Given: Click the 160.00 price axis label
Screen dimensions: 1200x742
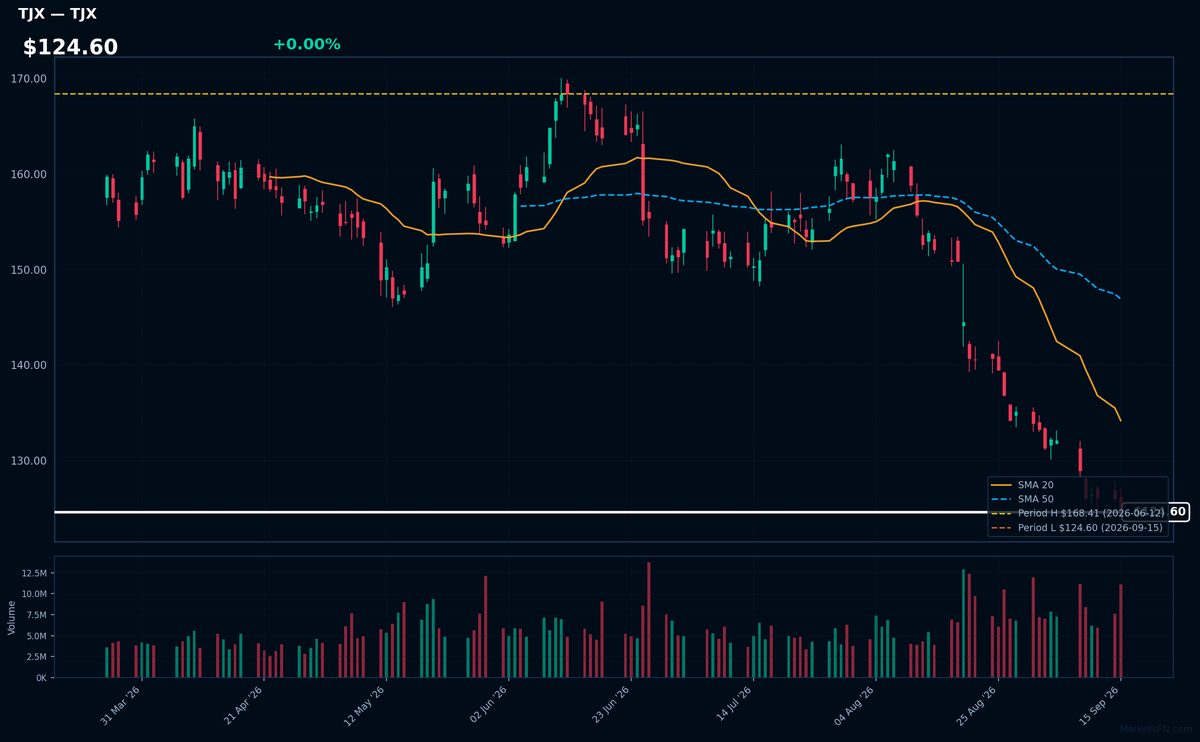Looking at the screenshot, I should pos(29,174).
